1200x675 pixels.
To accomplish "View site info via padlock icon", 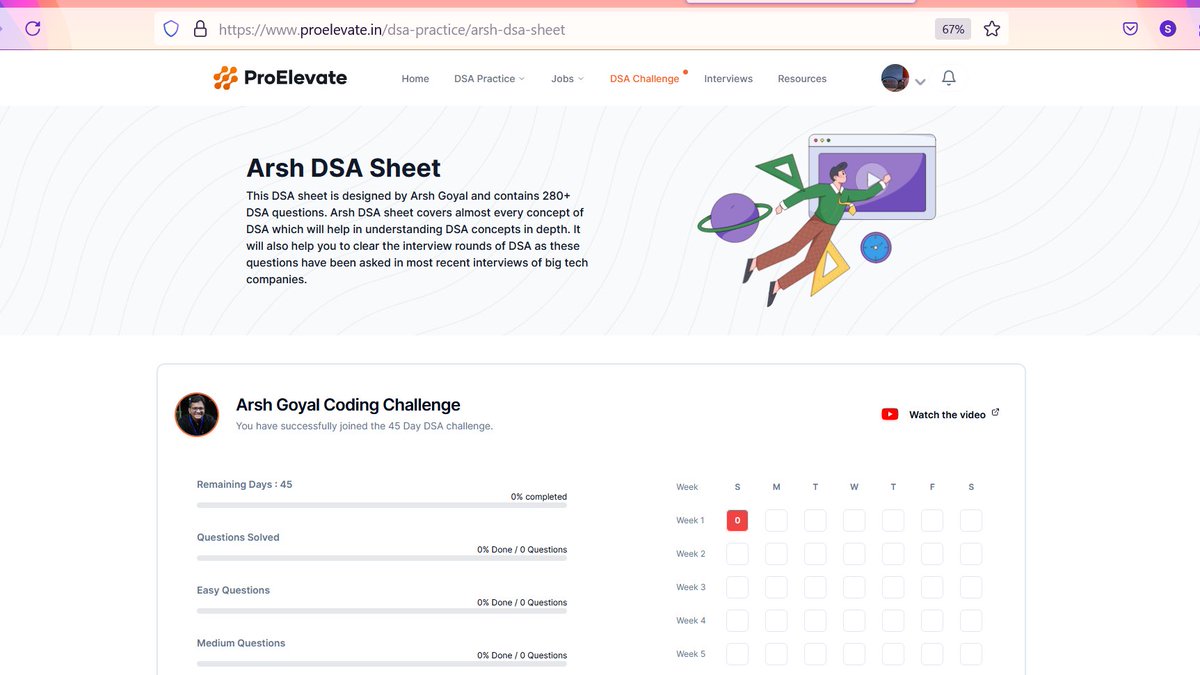I will coord(200,29).
